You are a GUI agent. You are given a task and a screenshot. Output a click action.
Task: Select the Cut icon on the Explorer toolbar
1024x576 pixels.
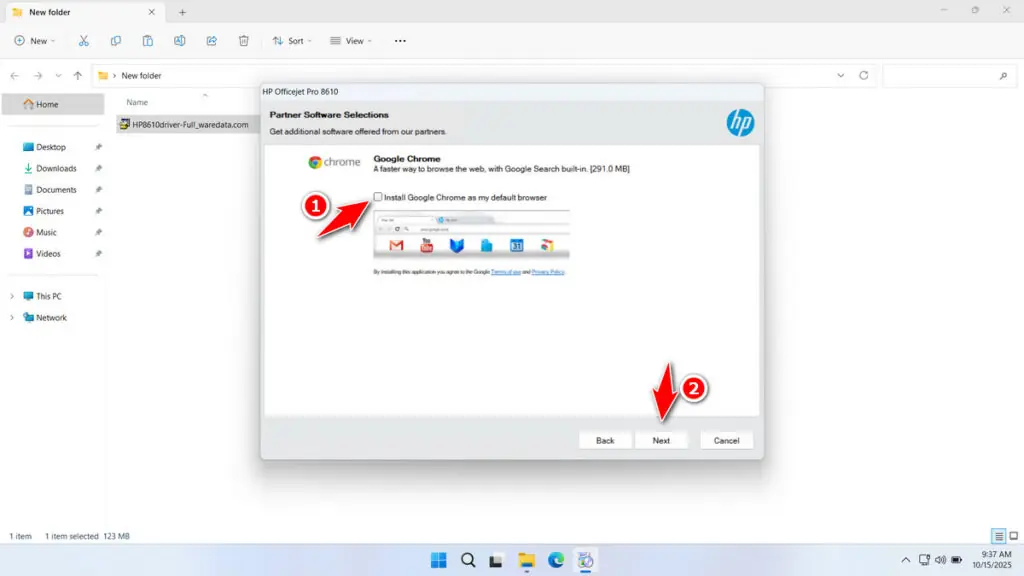pyautogui.click(x=84, y=40)
